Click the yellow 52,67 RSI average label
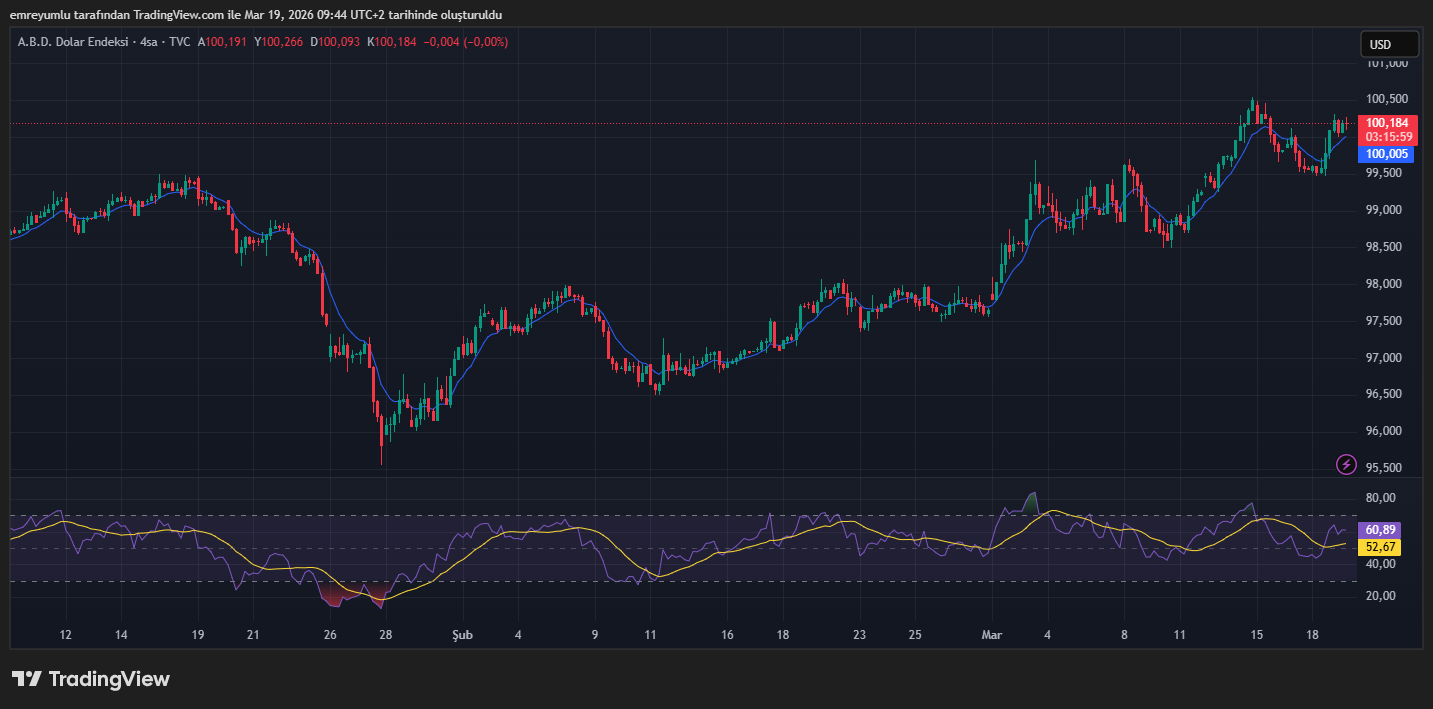Viewport: 1433px width, 709px height. point(1381,547)
